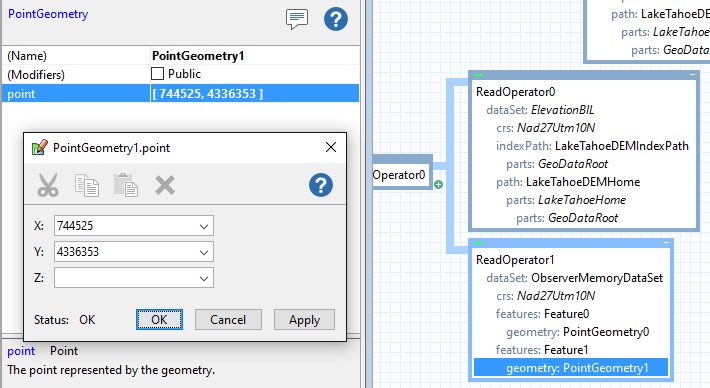This screenshot has height=388, width=710.
Task: Toggle the Public modifier checkbox
Action: pyautogui.click(x=157, y=74)
